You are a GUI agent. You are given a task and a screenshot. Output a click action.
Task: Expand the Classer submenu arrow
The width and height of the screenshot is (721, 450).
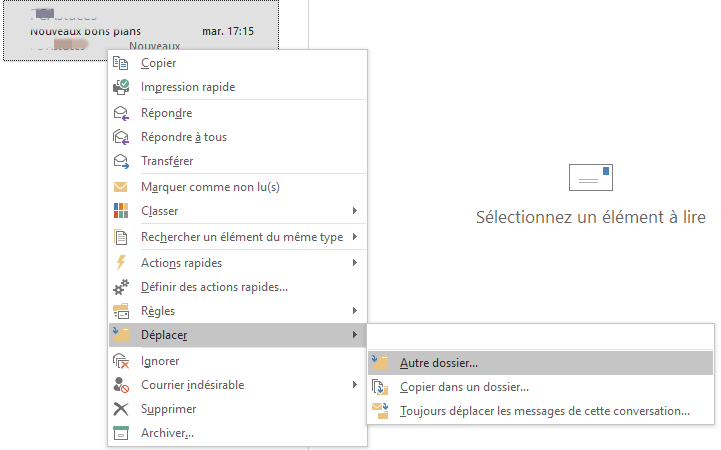point(355,211)
